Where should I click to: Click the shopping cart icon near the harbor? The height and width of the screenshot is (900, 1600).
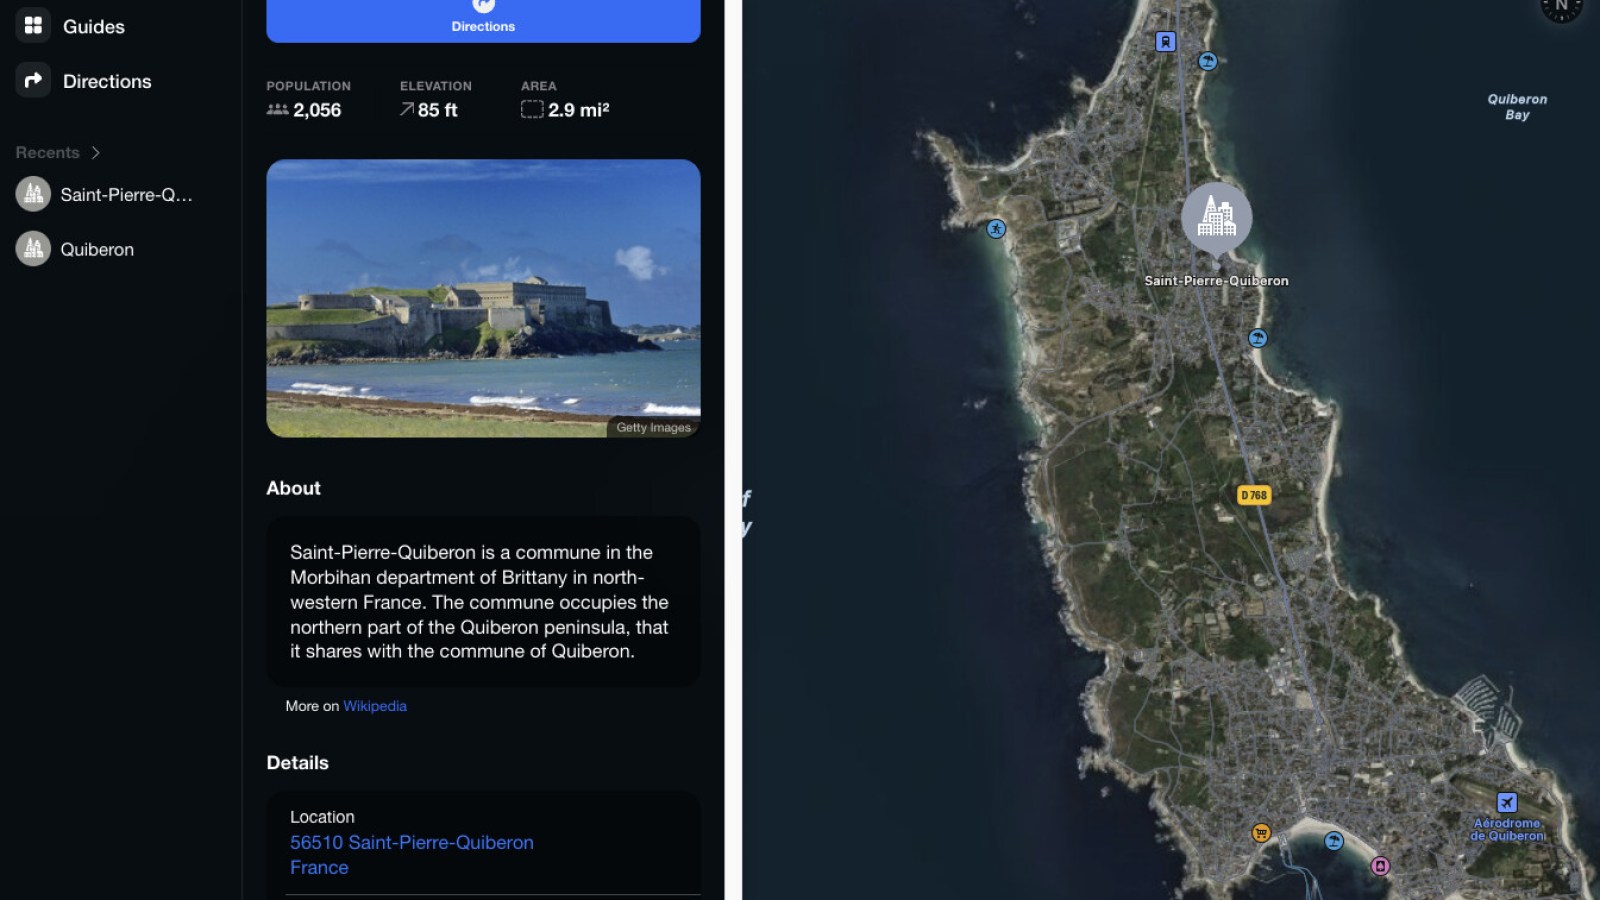(1261, 831)
